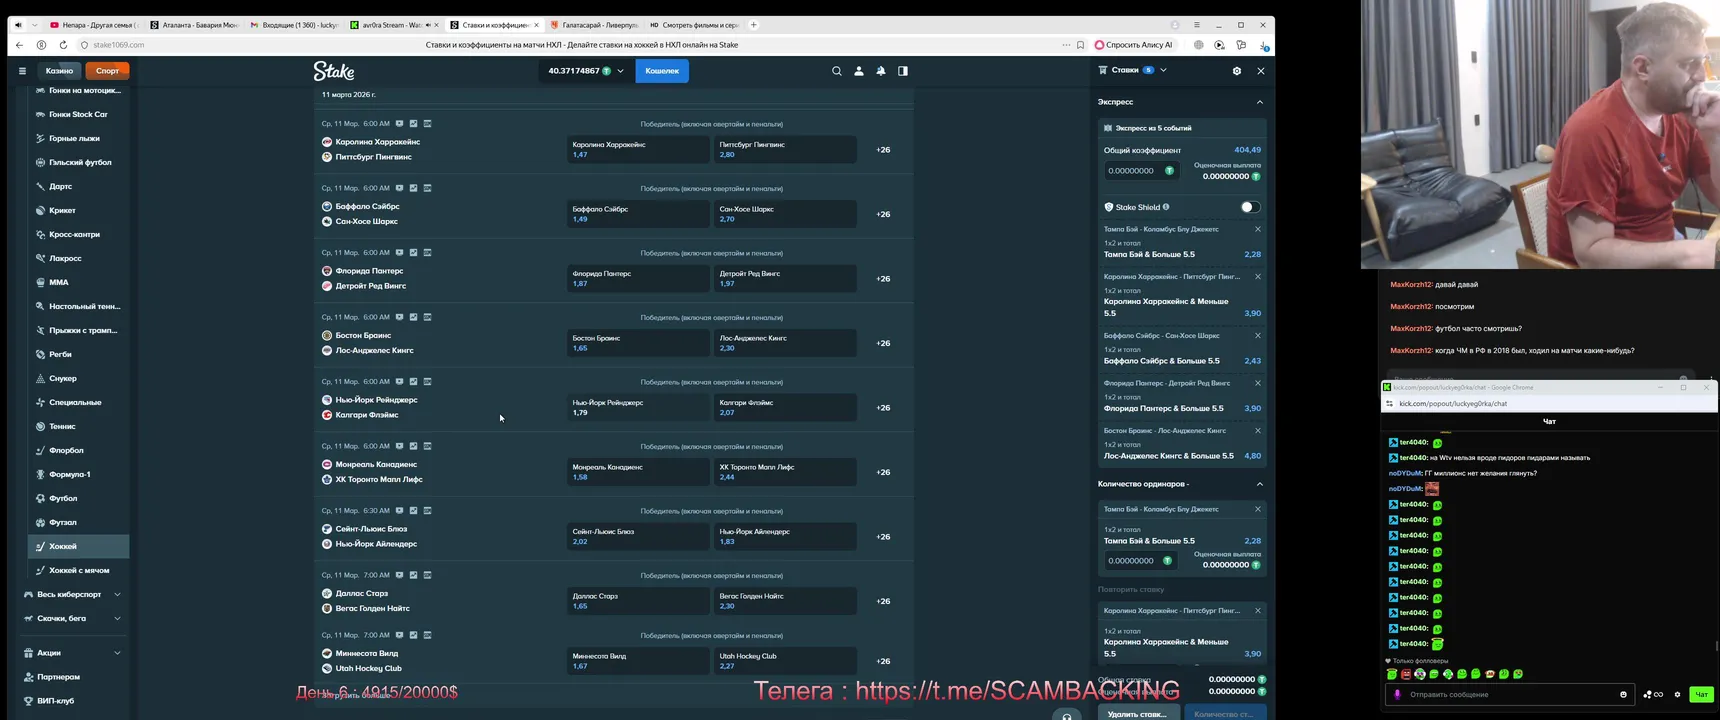
Task: Open the user profile icon in header
Action: tap(859, 71)
